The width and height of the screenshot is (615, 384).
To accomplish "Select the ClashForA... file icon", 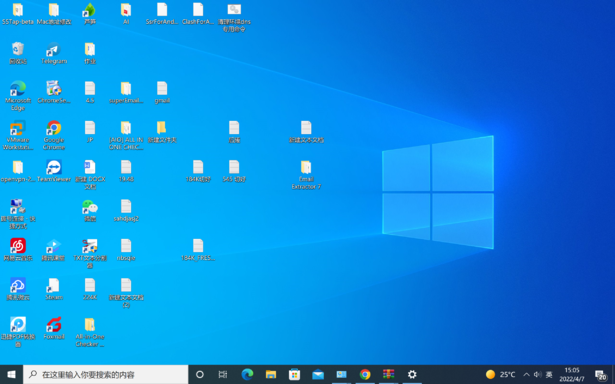I will click(198, 14).
